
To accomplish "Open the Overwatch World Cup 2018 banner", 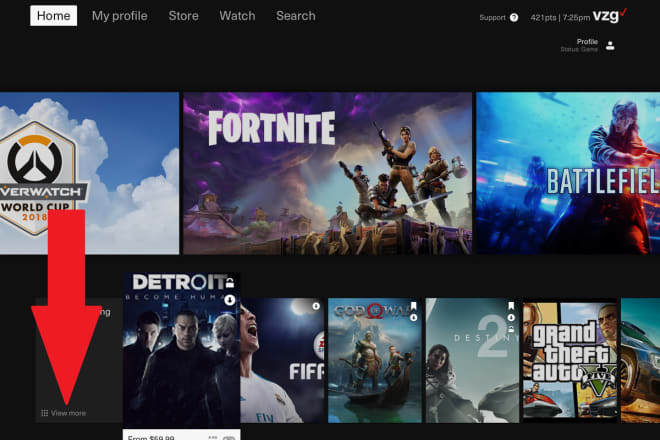I will pyautogui.click(x=89, y=173).
